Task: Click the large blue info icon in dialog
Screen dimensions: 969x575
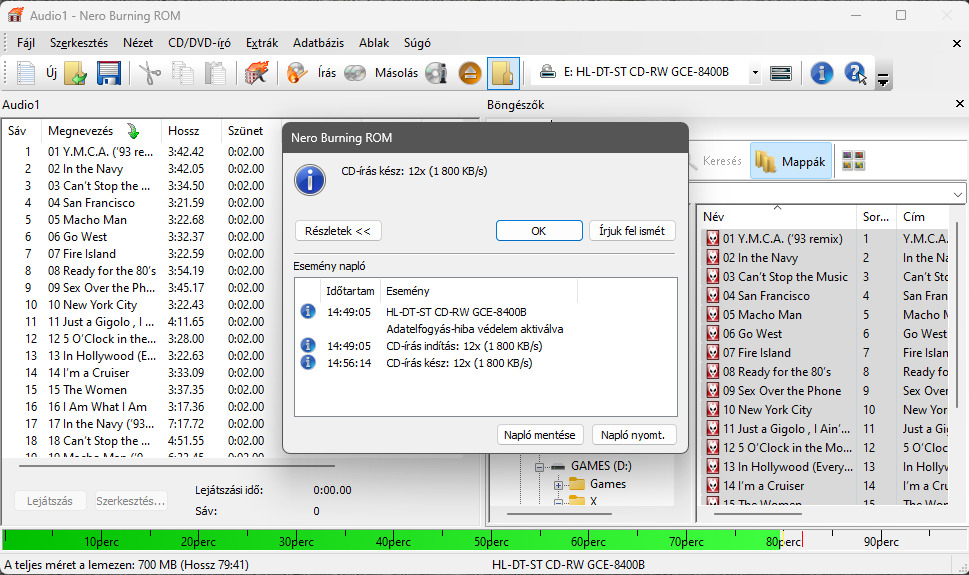Action: pos(310,180)
